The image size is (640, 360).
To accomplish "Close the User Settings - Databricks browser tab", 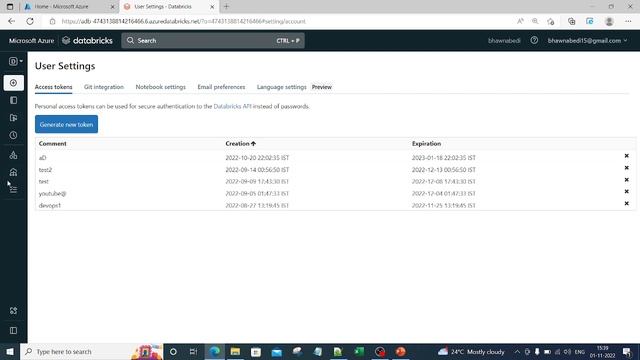I will click(x=212, y=7).
